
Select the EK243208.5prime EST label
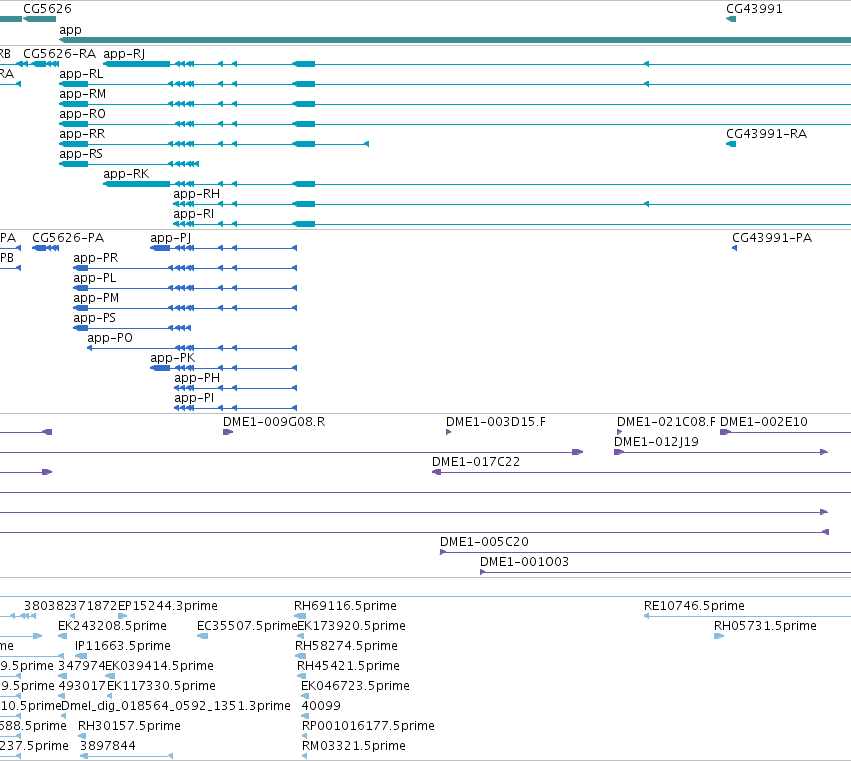112,626
